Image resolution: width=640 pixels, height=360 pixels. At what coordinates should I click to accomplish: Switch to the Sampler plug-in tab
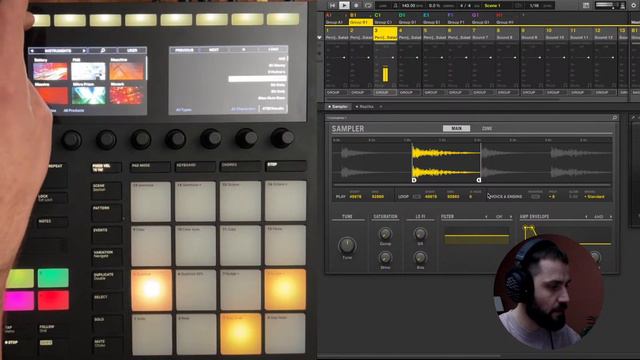tap(338, 107)
